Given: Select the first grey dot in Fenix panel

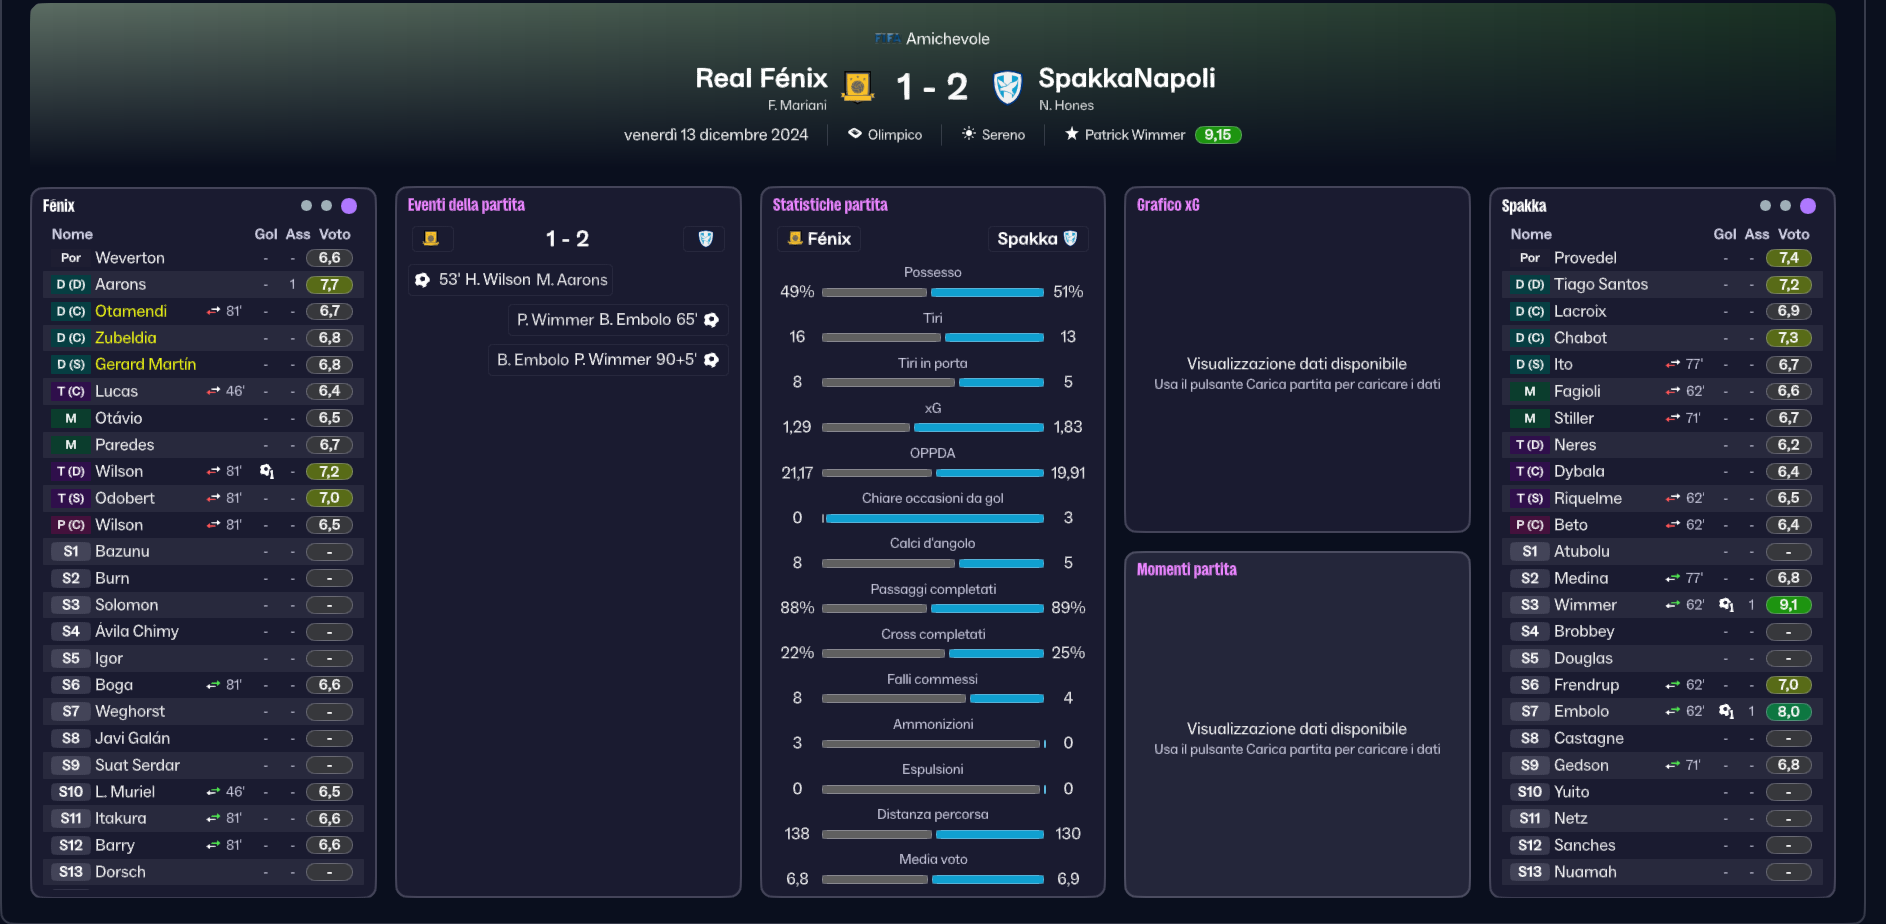Looking at the screenshot, I should point(306,206).
